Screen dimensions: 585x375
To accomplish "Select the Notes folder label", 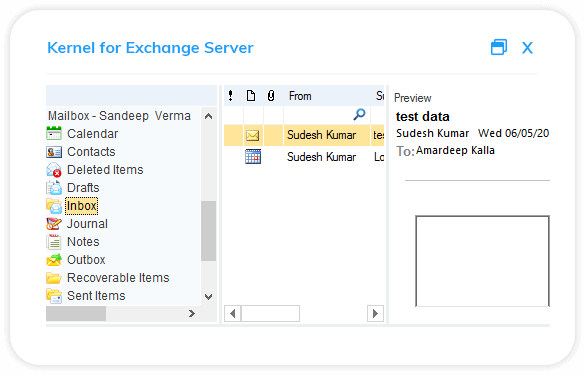I will pos(83,241).
